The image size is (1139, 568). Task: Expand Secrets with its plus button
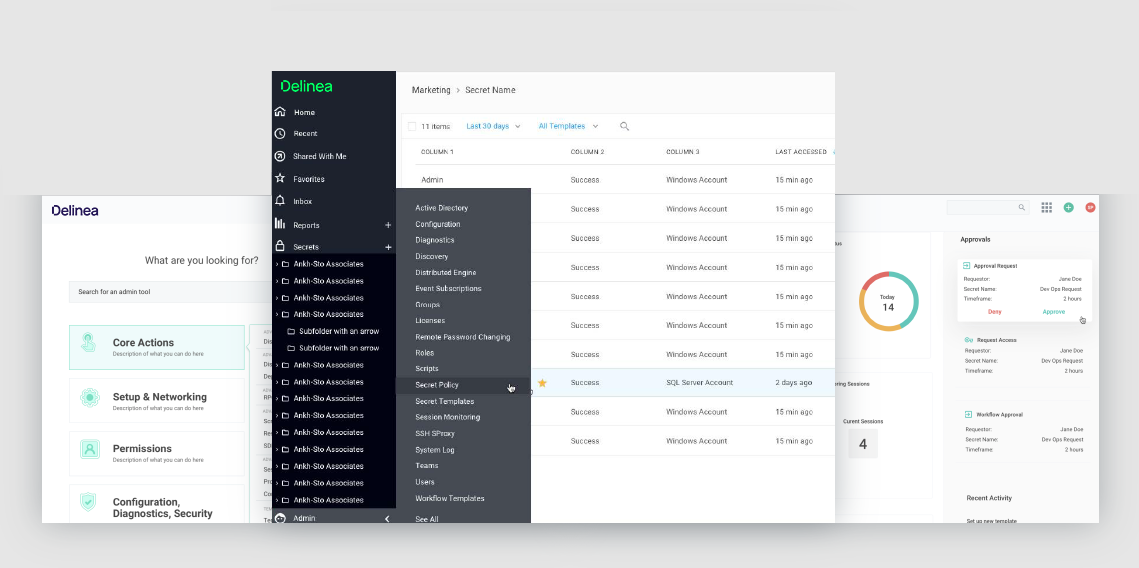[x=388, y=247]
